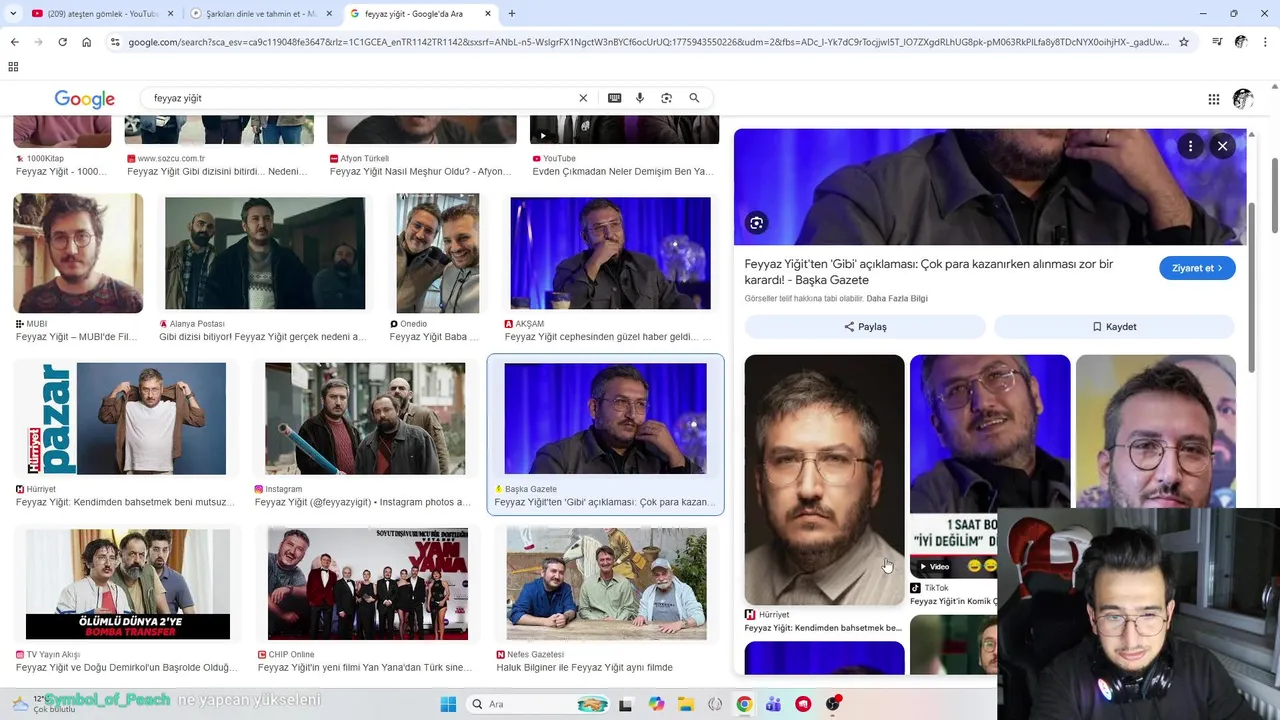This screenshot has width=1280, height=720.
Task: Open OBS Studio from the taskbar
Action: click(x=832, y=704)
